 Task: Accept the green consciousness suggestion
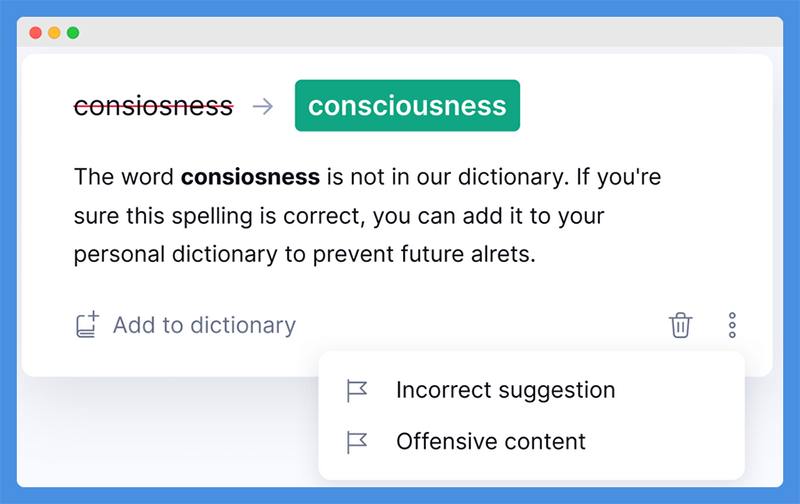[x=407, y=106]
